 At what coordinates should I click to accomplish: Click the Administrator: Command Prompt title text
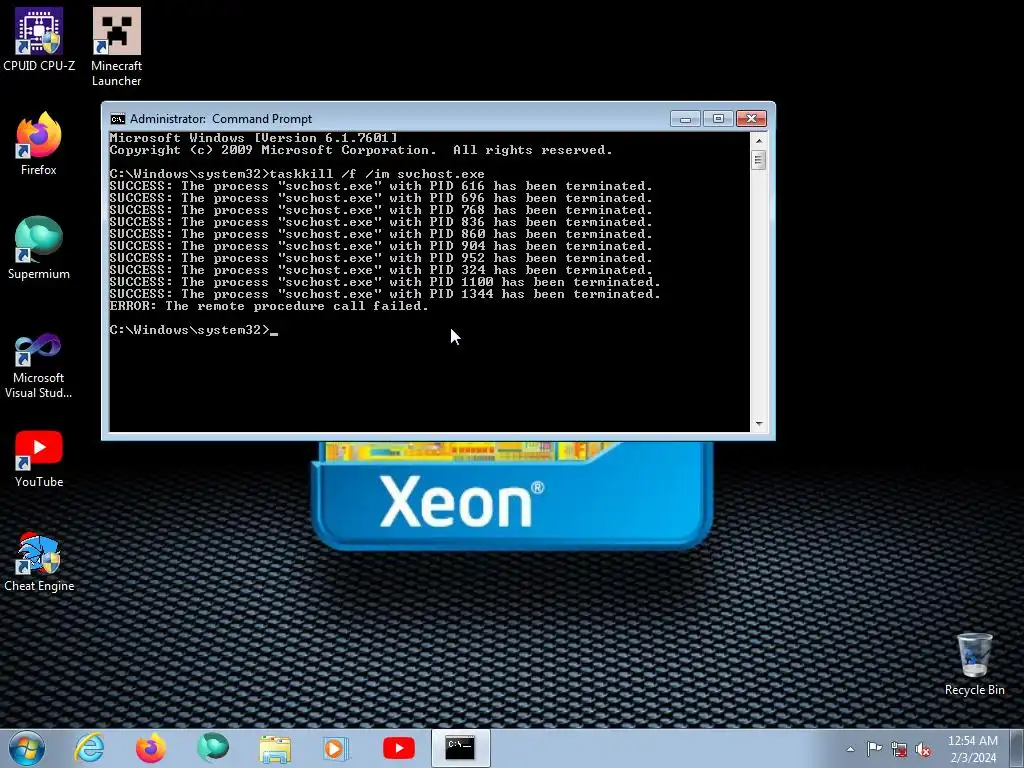pyautogui.click(x=221, y=119)
